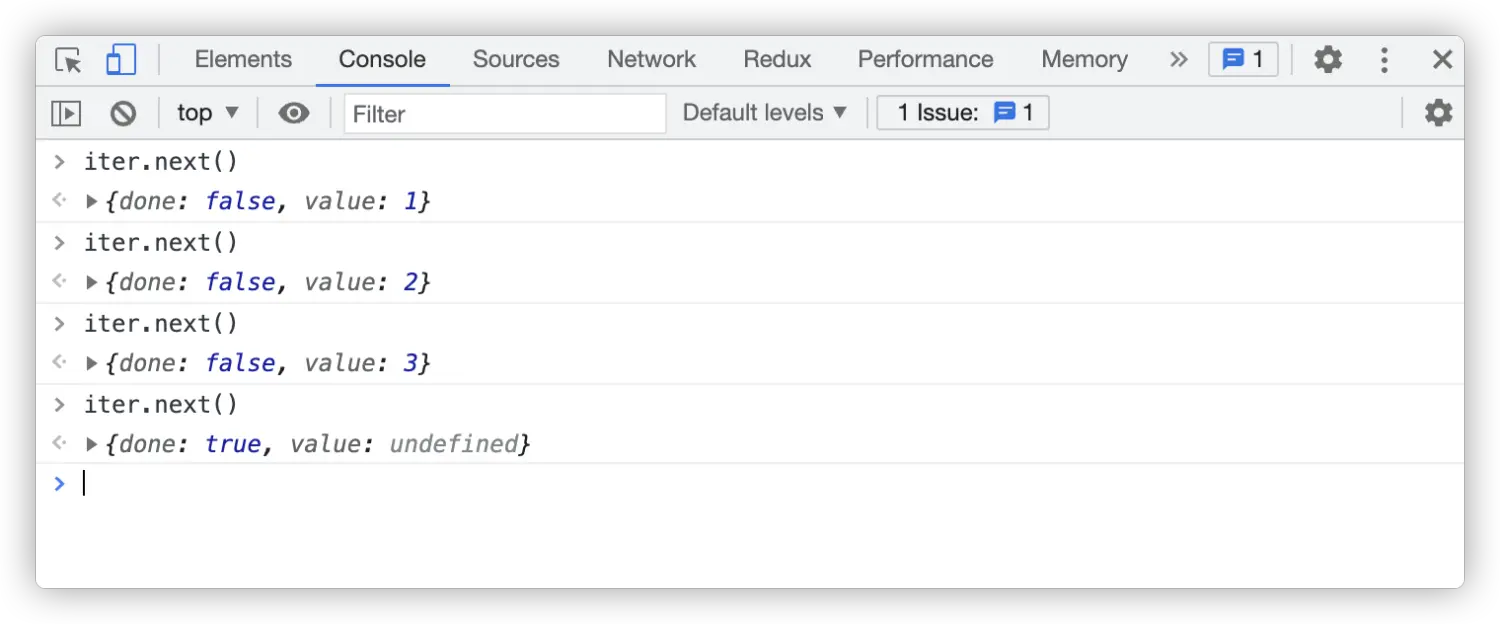Show the console sidebar panel icon
Screen dimensions: 1500x624
tap(66, 113)
